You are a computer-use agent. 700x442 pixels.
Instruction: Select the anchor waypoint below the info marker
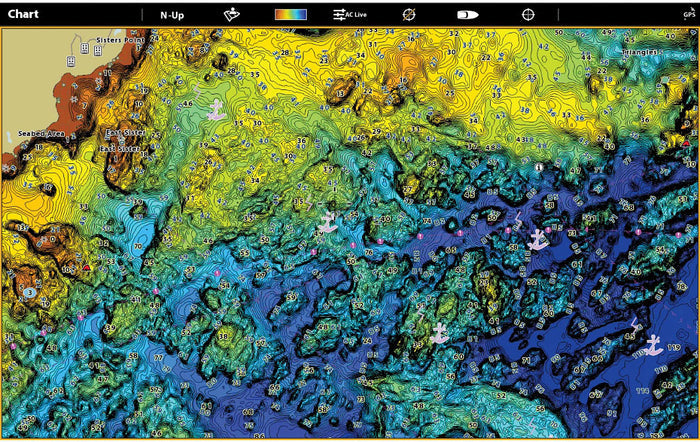538,240
